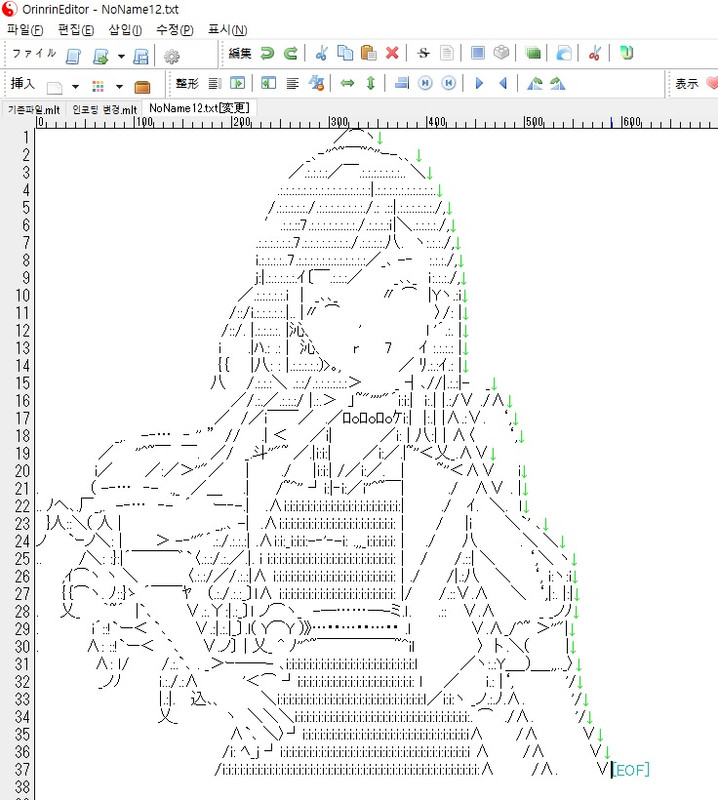Image resolution: width=718 pixels, height=800 pixels.
Task: Click the copy pages icon
Action: [345, 53]
